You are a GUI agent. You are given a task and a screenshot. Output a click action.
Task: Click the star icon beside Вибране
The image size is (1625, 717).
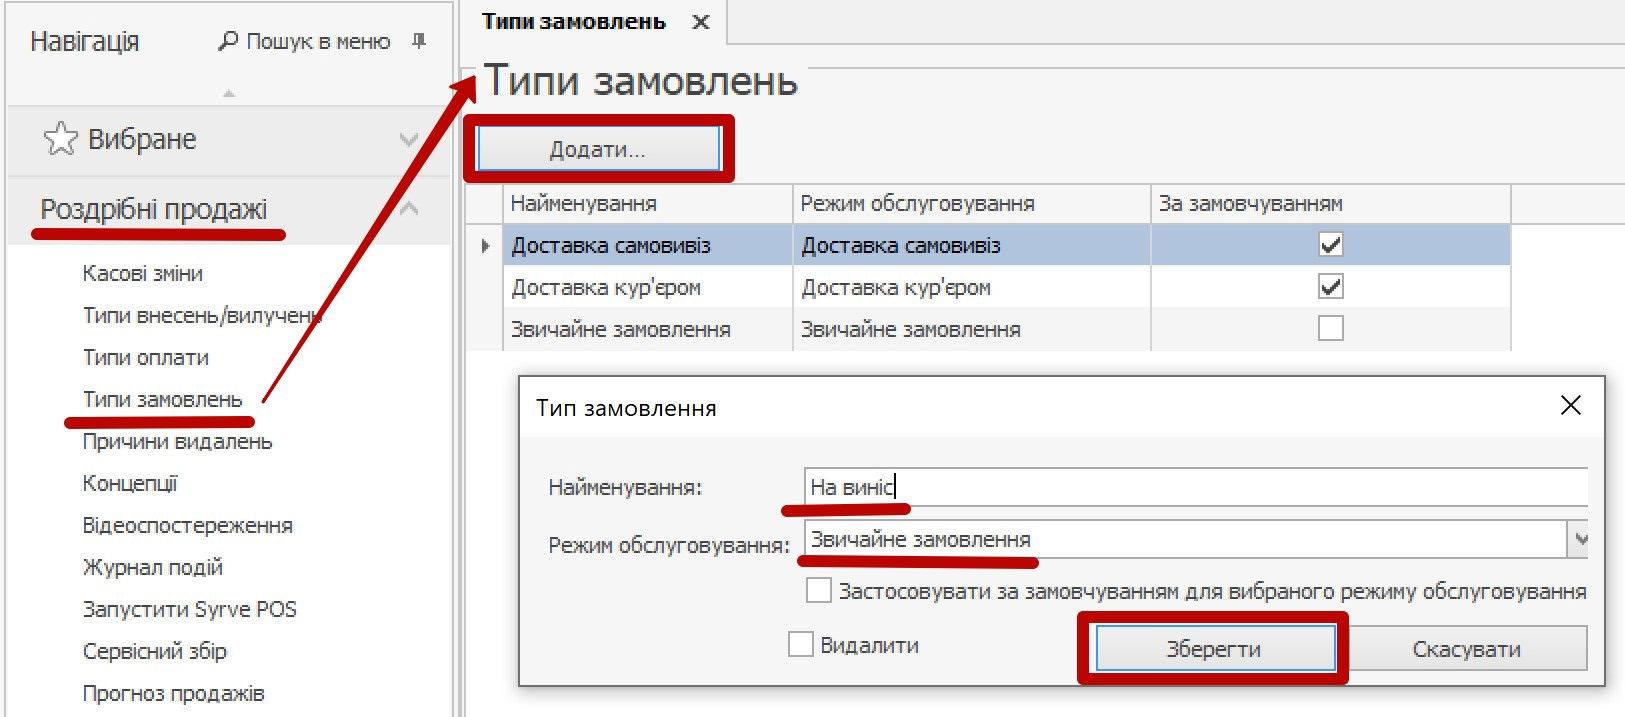[60, 139]
